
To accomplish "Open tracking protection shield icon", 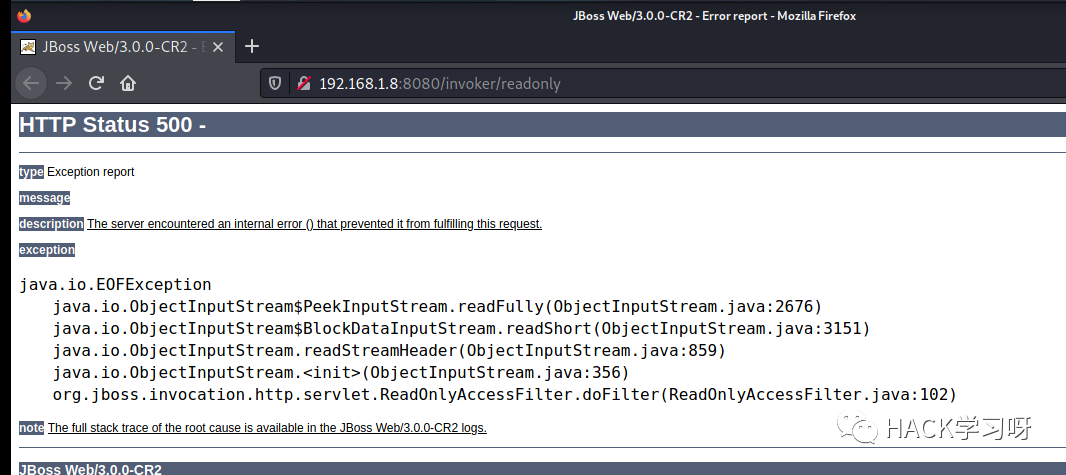I will (x=275, y=84).
